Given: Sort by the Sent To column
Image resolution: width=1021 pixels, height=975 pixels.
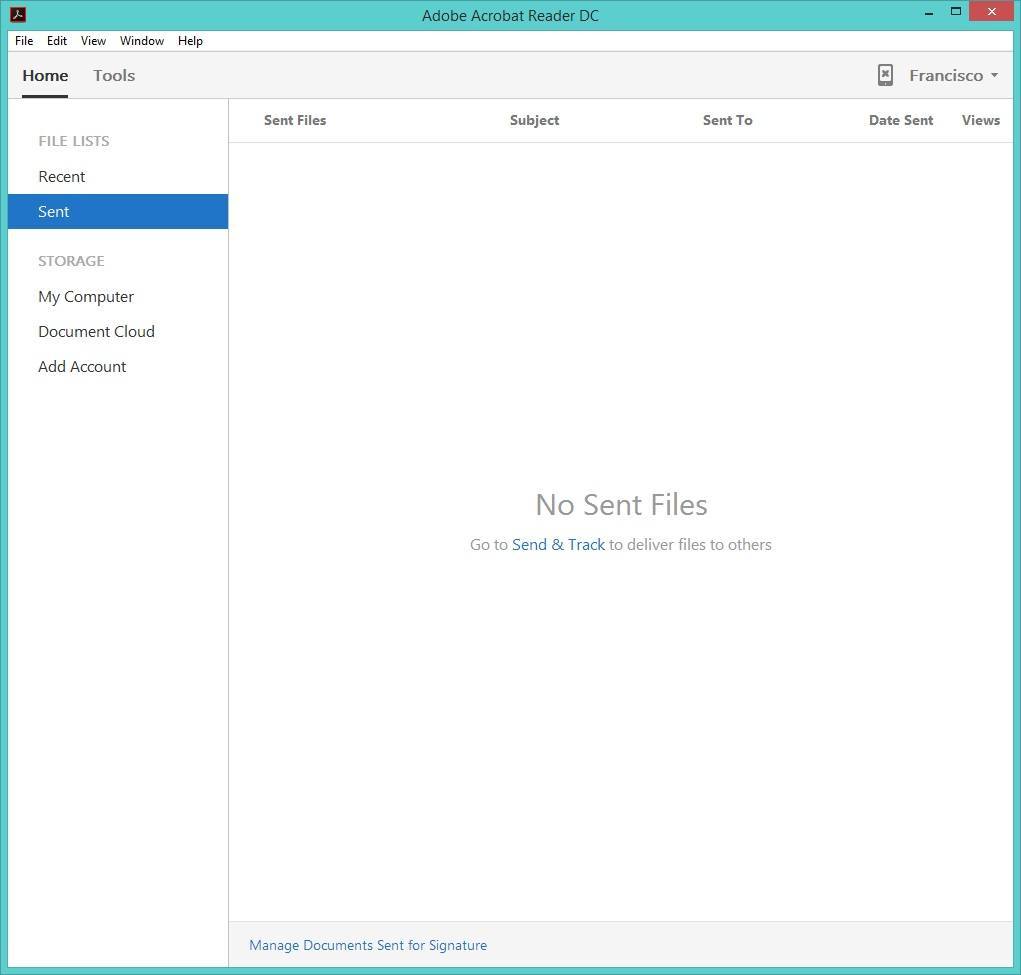Looking at the screenshot, I should point(727,120).
